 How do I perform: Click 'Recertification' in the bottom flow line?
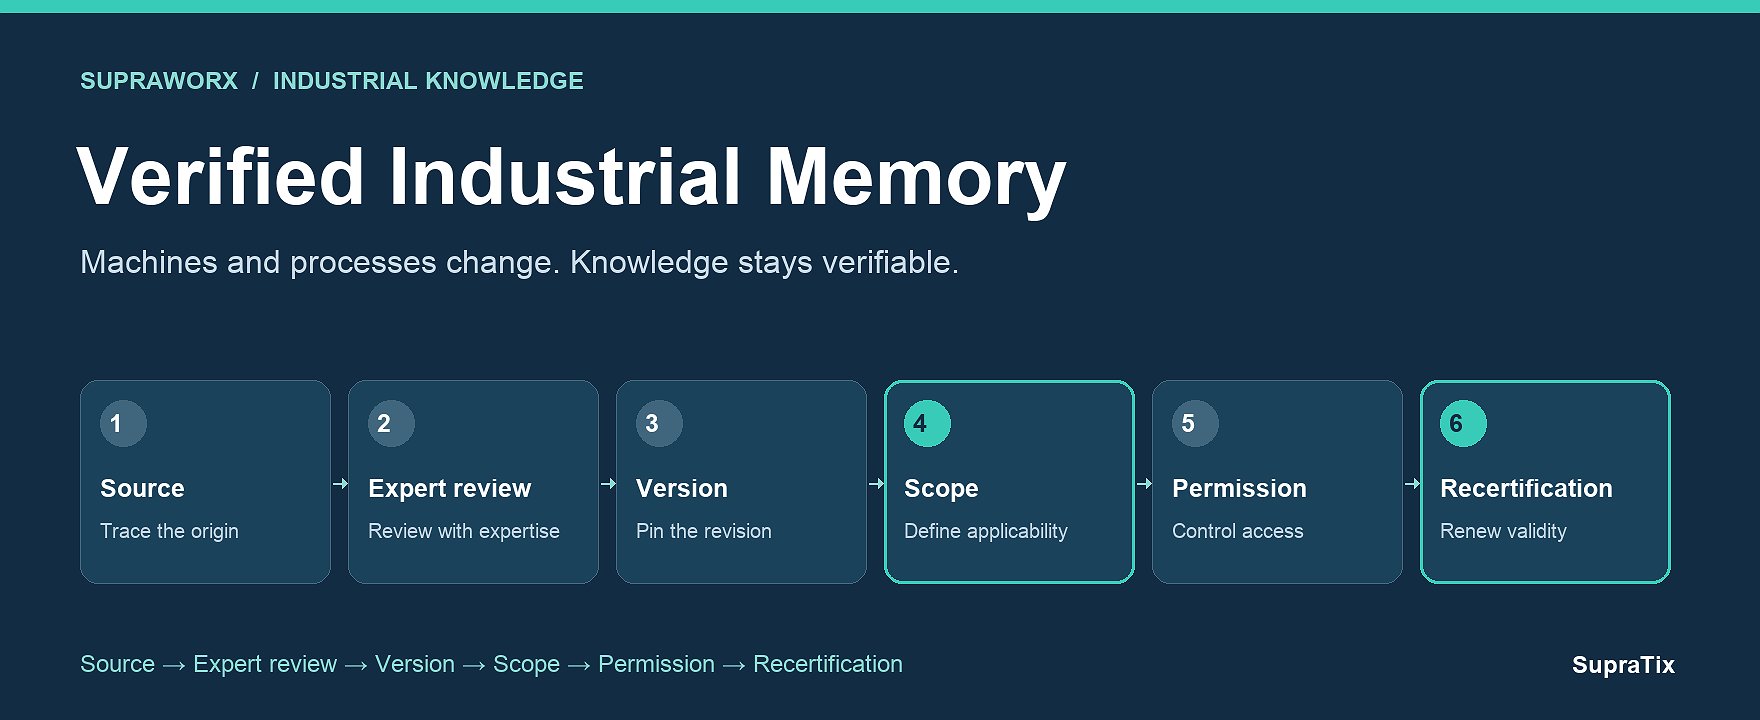pos(828,664)
